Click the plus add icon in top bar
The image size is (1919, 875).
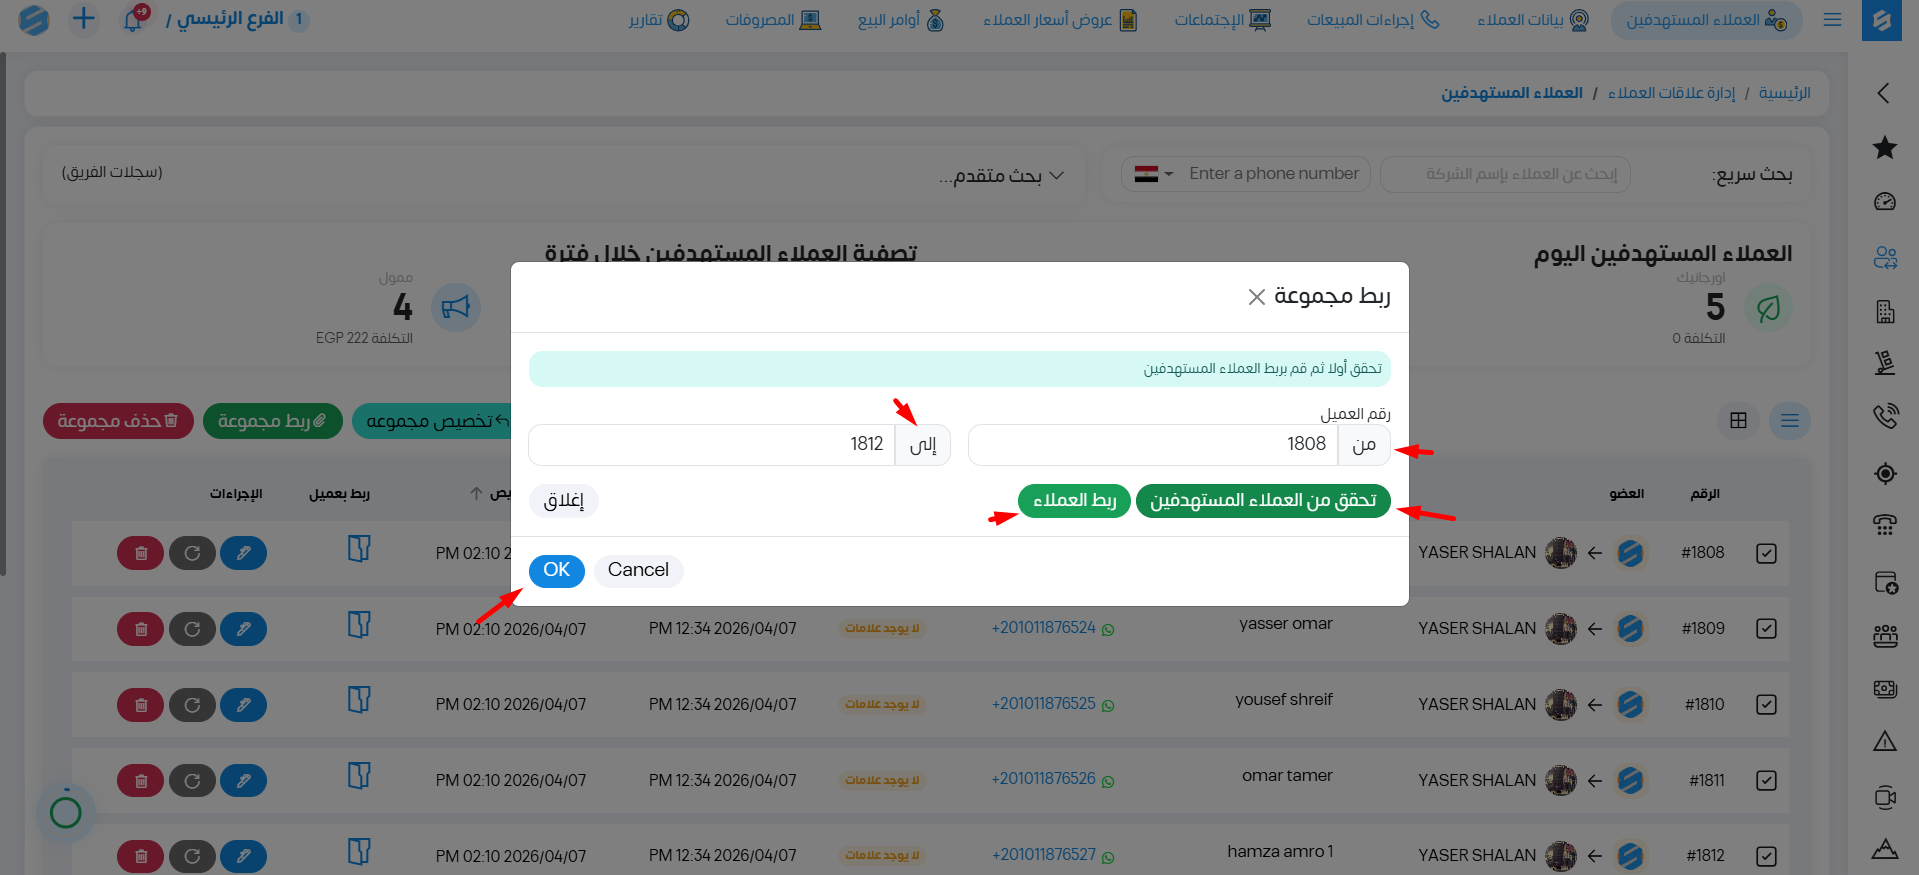[x=84, y=19]
